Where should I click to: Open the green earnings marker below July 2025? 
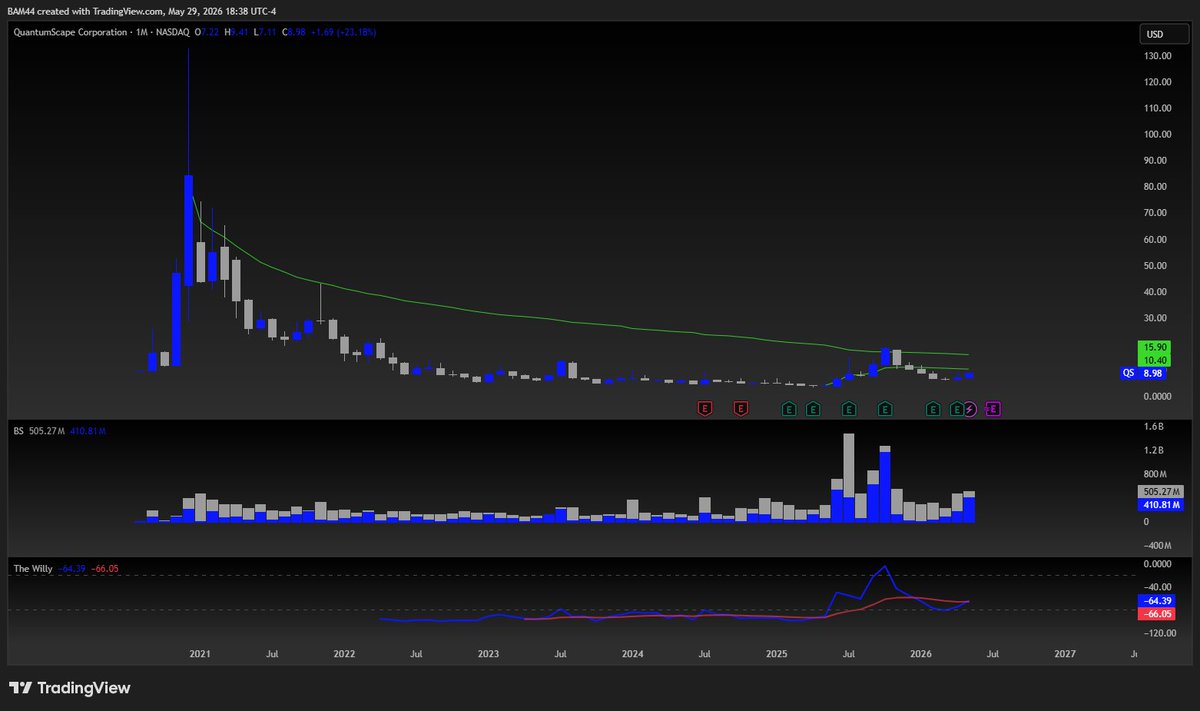point(849,408)
